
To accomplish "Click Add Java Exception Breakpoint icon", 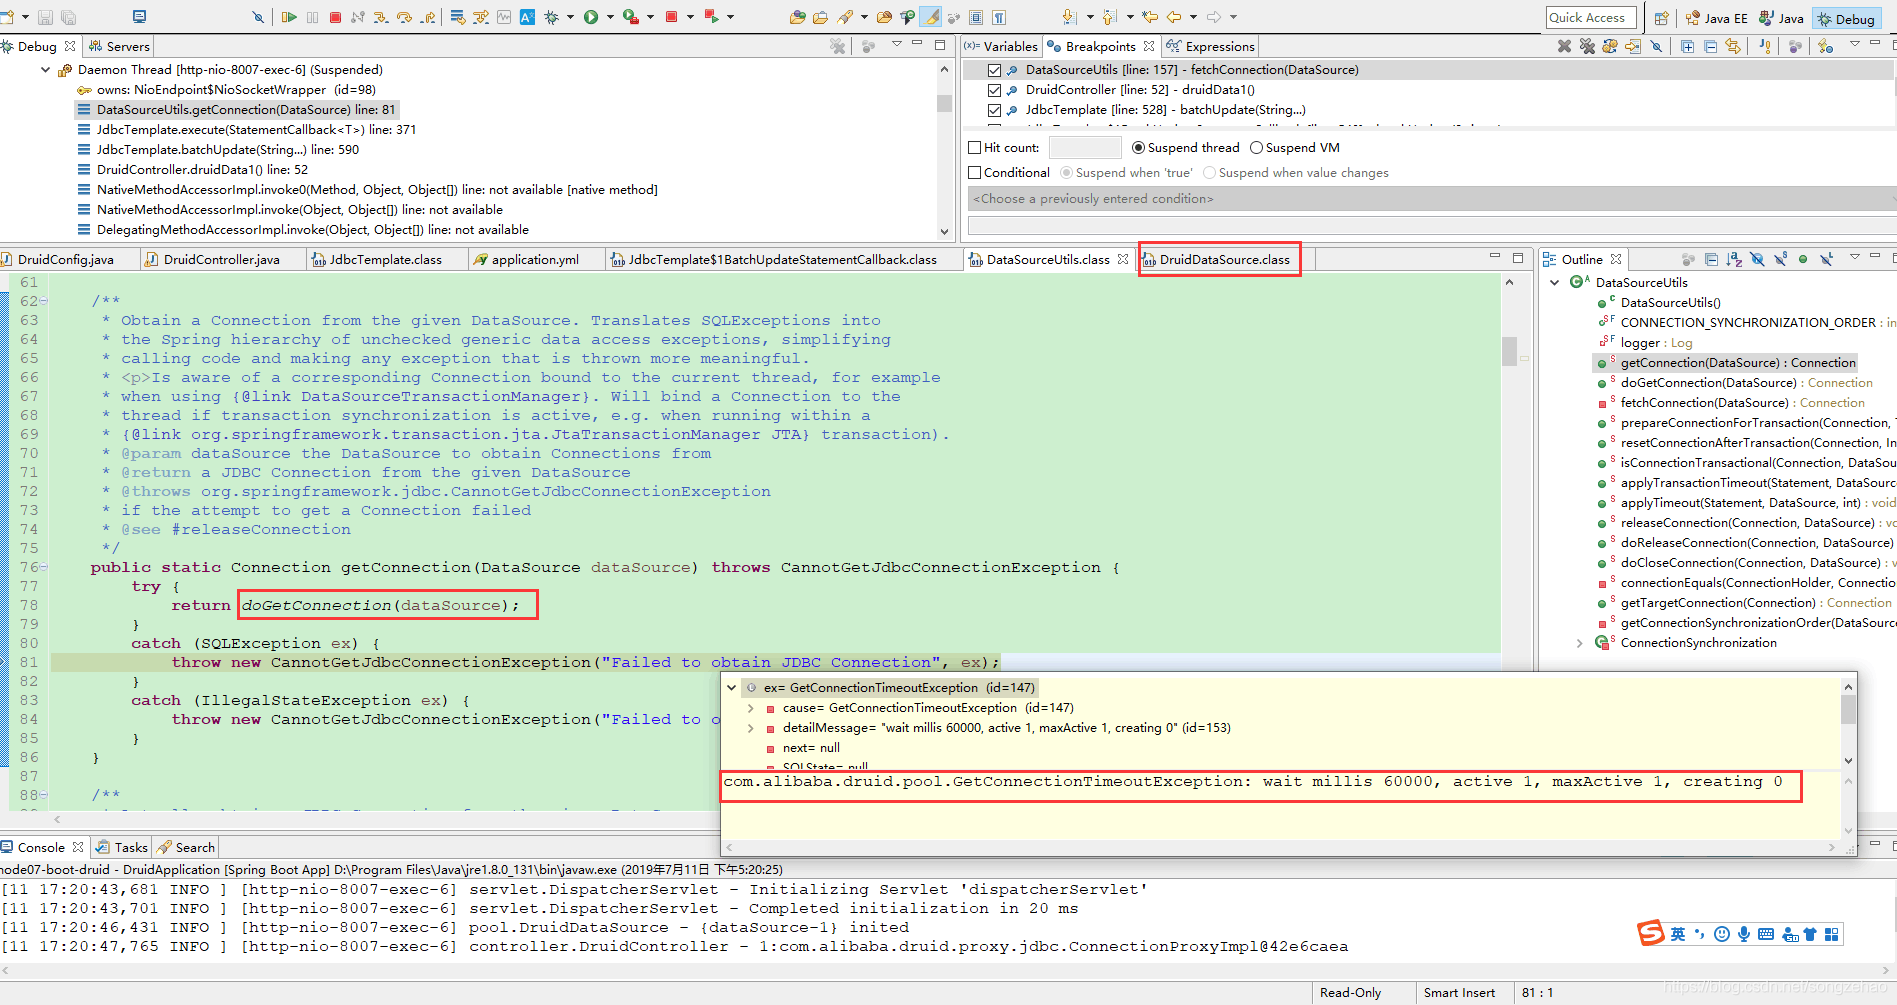I will coord(1764,46).
